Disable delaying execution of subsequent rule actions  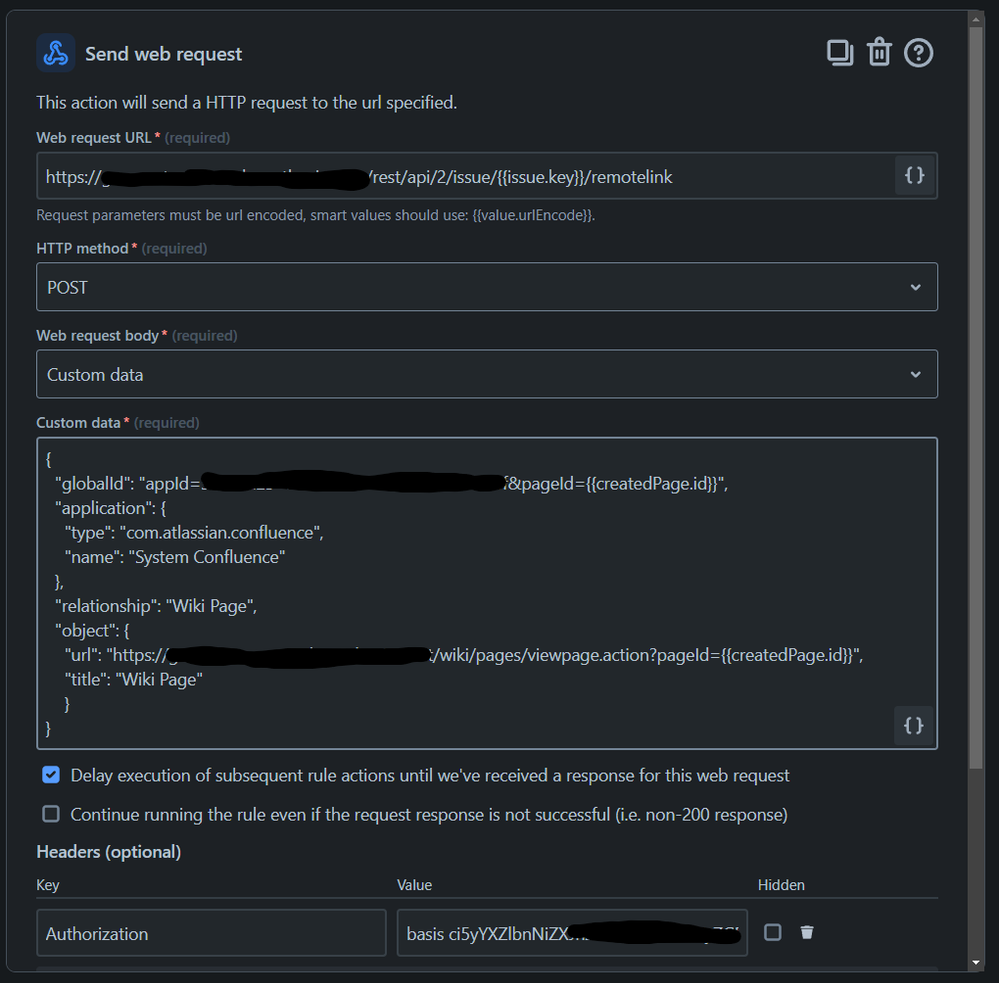(51, 774)
